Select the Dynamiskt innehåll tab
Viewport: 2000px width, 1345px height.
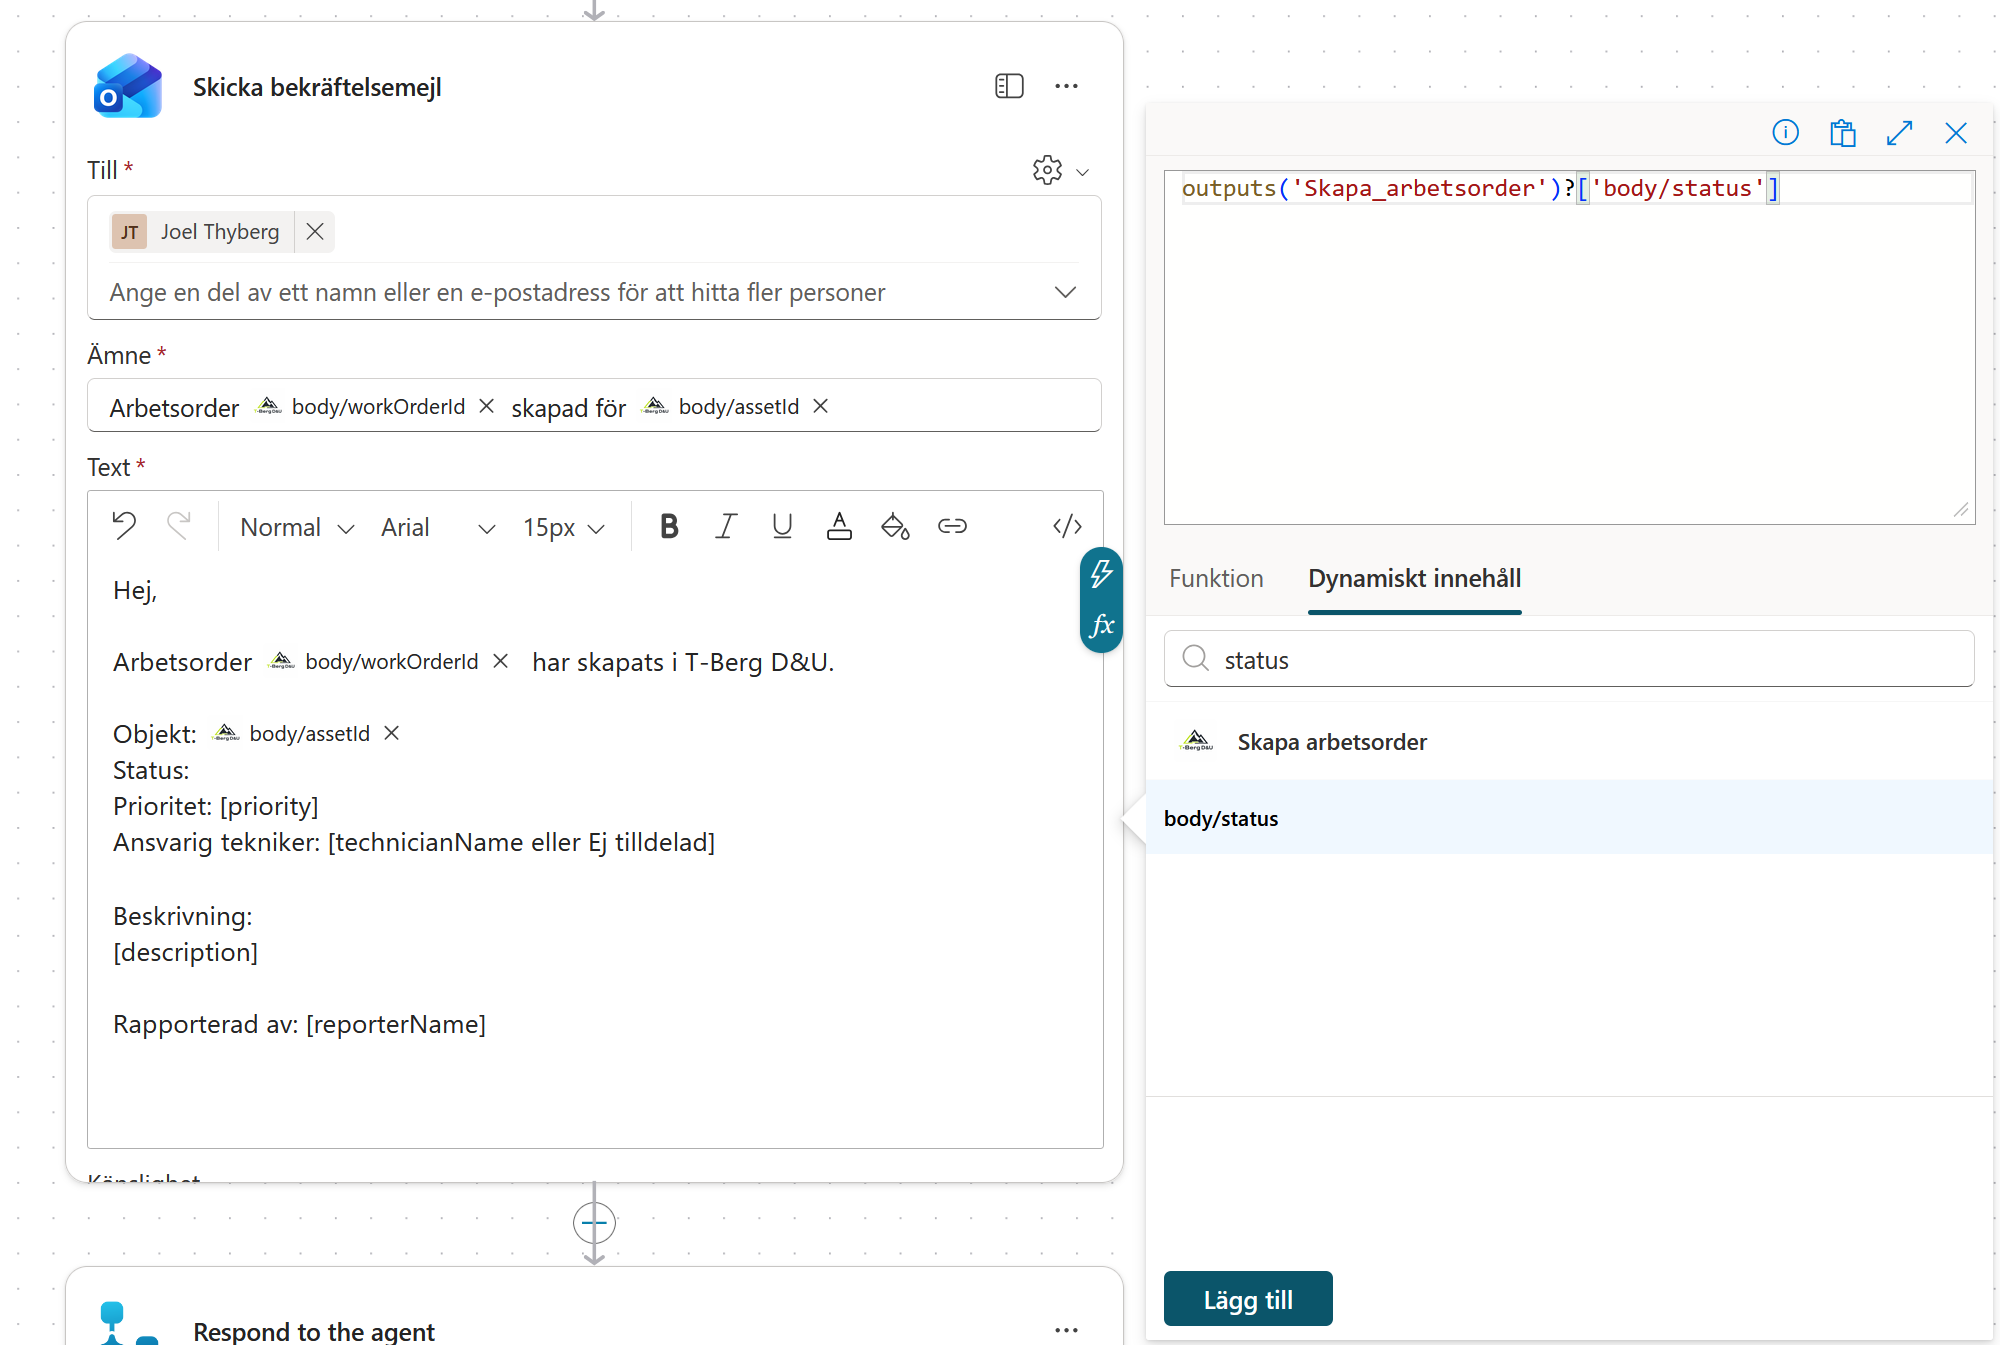pyautogui.click(x=1414, y=578)
